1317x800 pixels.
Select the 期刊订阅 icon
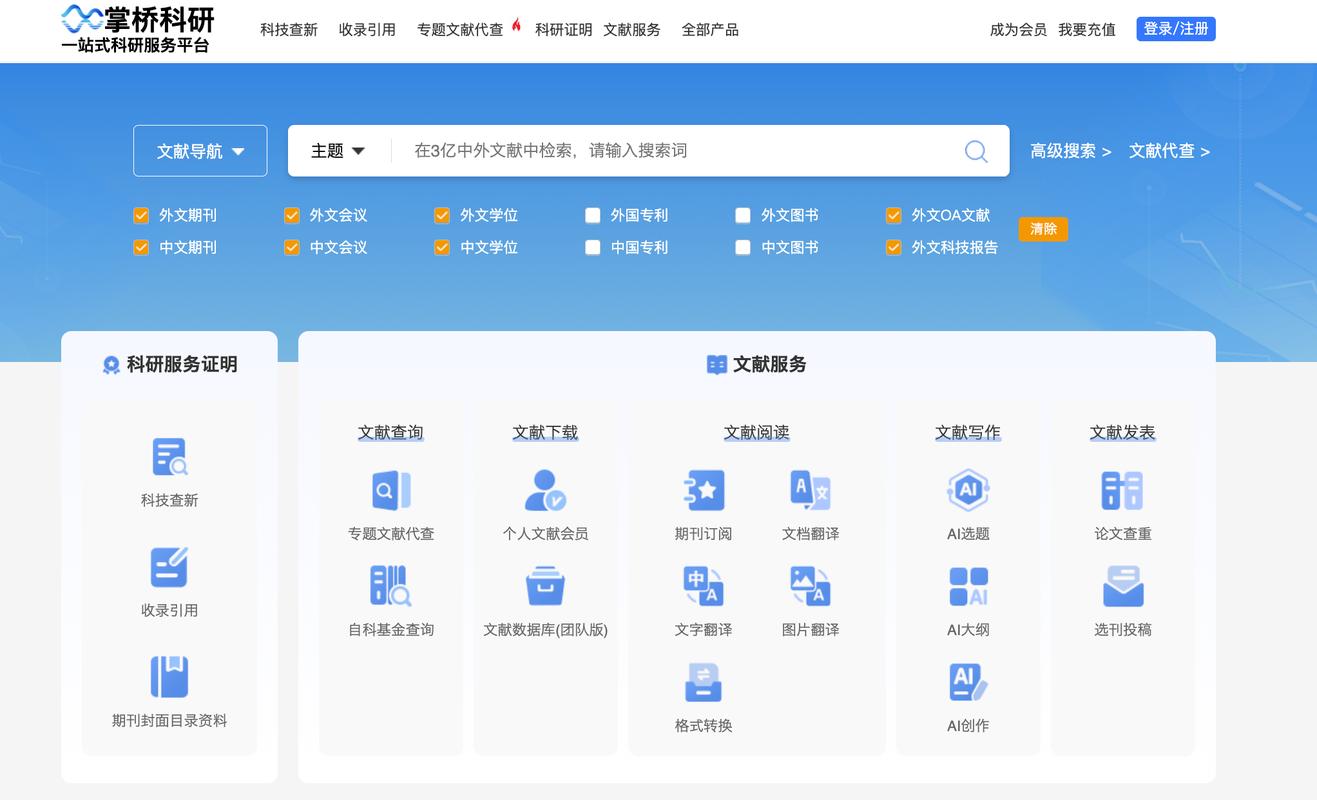(x=703, y=502)
